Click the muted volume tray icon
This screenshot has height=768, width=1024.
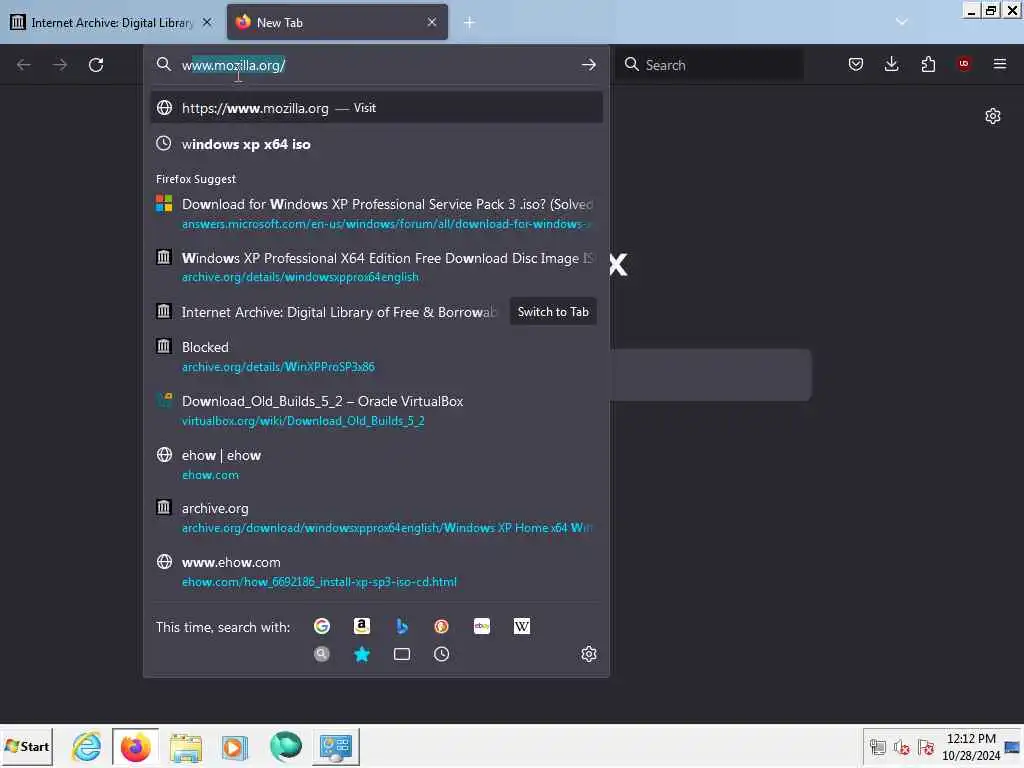(901, 747)
